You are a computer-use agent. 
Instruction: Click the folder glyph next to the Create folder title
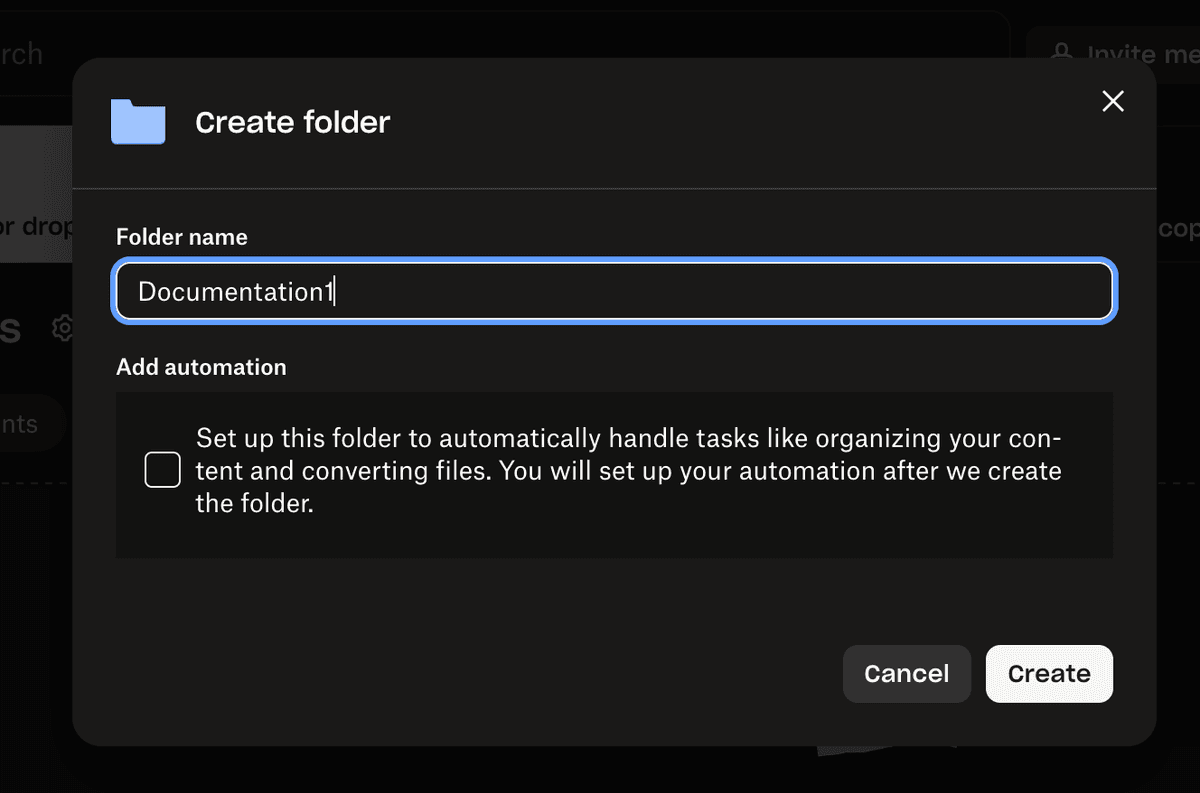click(138, 121)
